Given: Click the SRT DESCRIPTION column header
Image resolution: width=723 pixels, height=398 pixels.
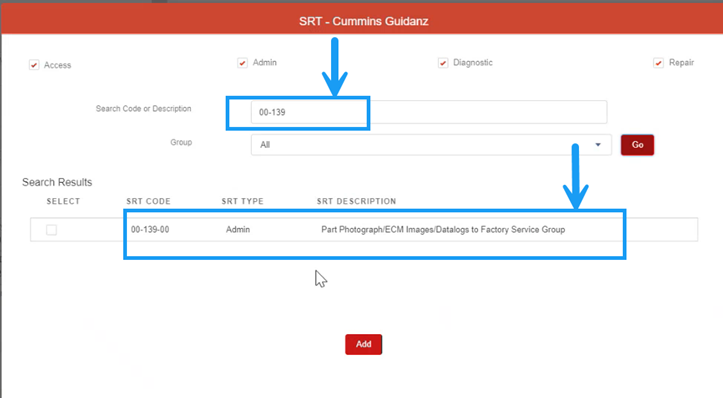Looking at the screenshot, I should 356,201.
